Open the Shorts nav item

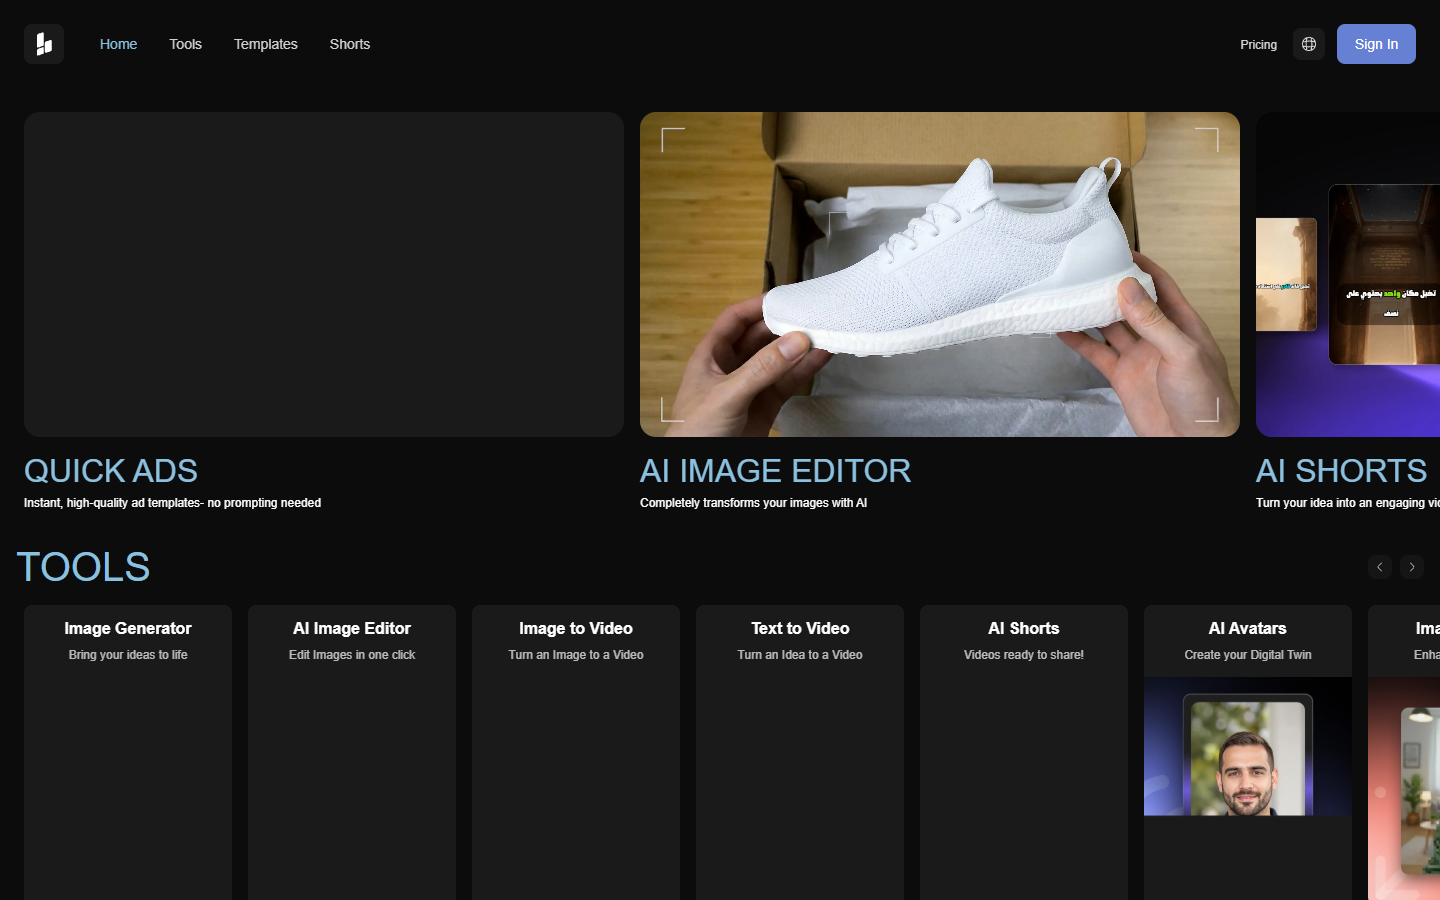(350, 44)
